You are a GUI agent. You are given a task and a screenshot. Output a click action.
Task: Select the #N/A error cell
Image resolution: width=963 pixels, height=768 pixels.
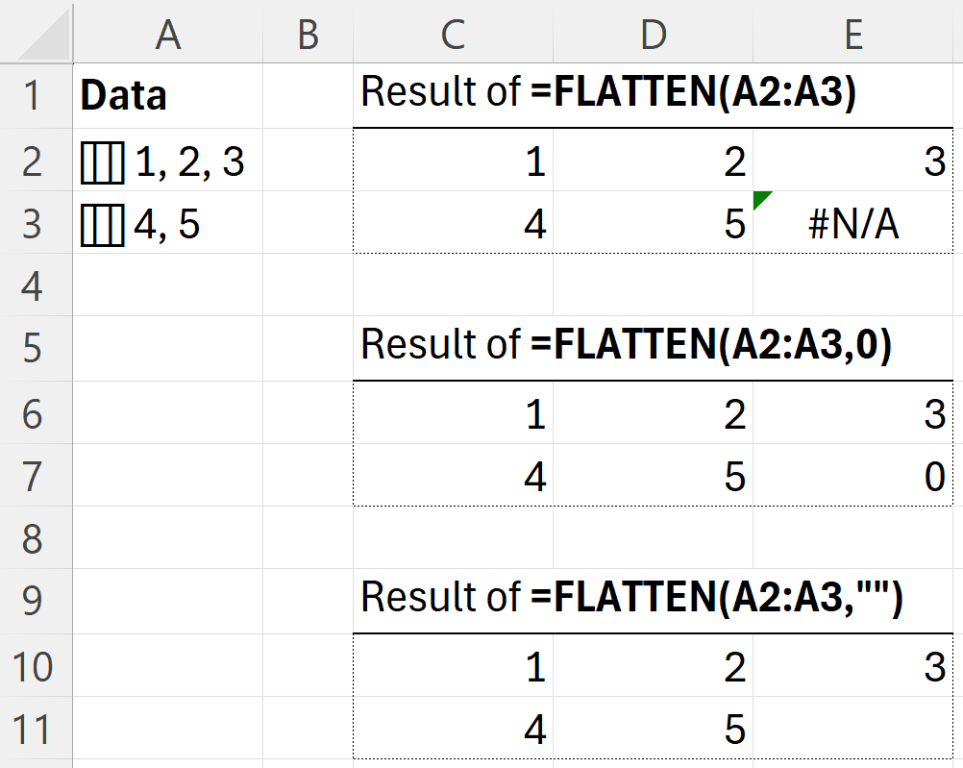coord(854,222)
